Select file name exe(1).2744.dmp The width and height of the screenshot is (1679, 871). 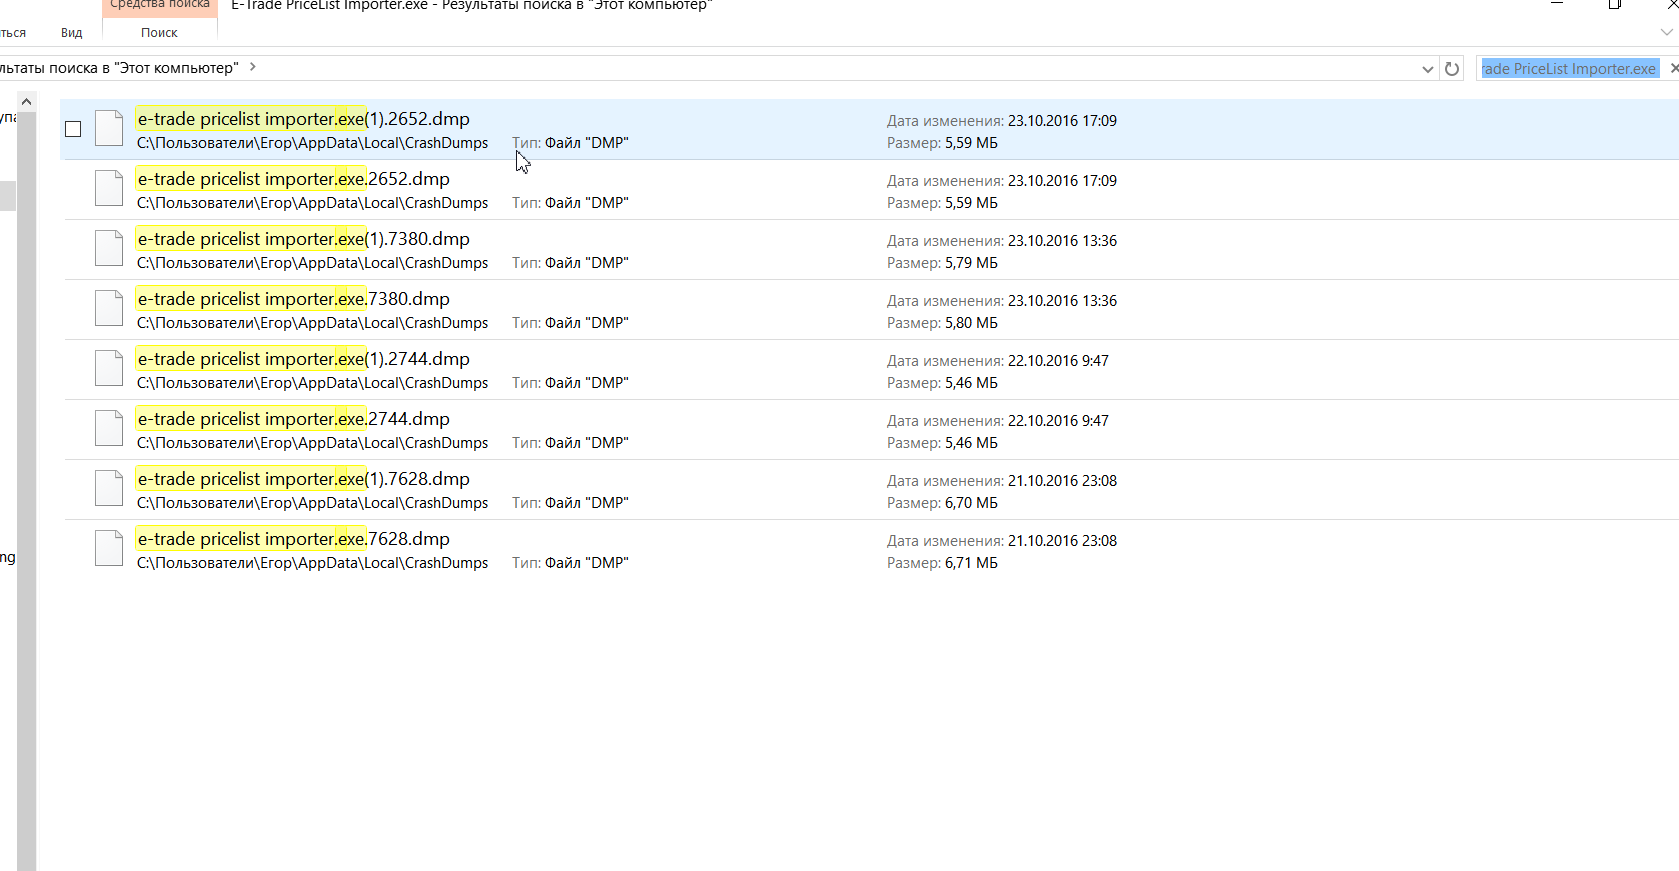pos(303,359)
